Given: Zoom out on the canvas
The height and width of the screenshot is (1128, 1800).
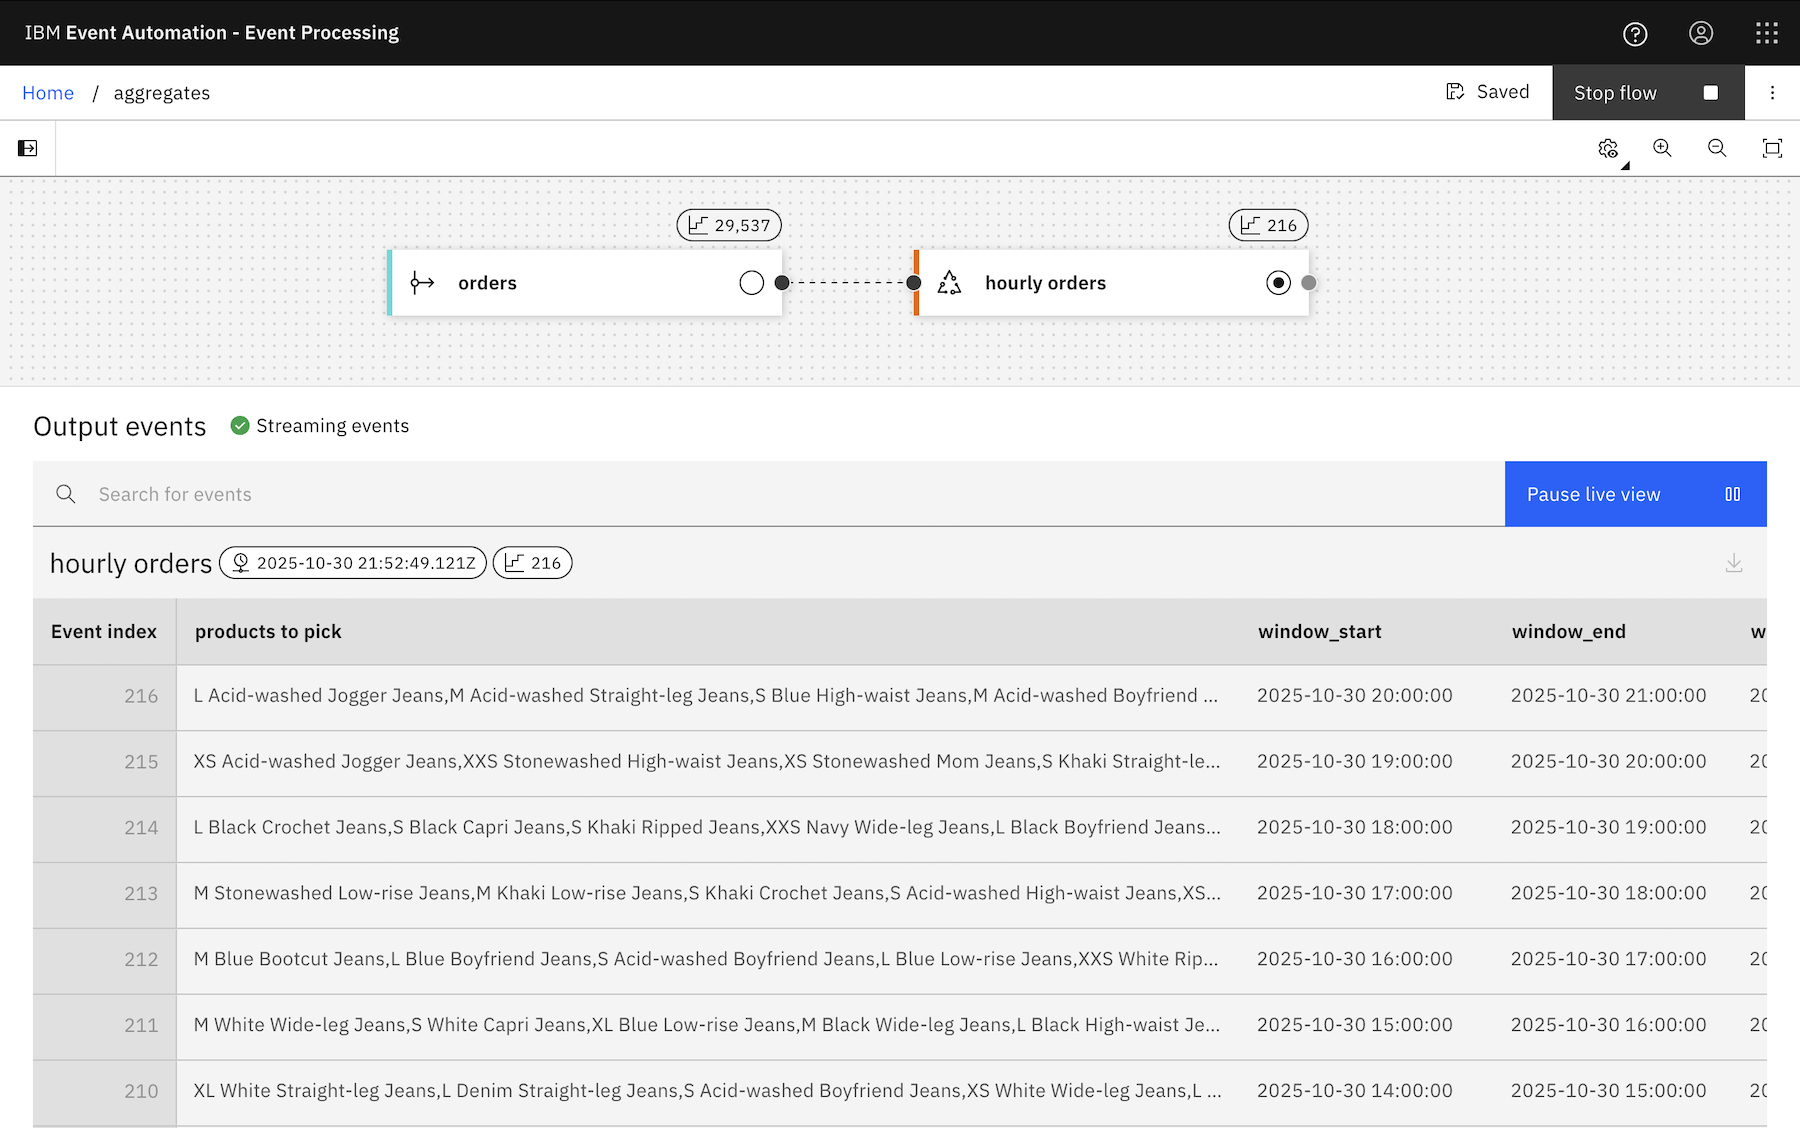Looking at the screenshot, I should (x=1717, y=148).
